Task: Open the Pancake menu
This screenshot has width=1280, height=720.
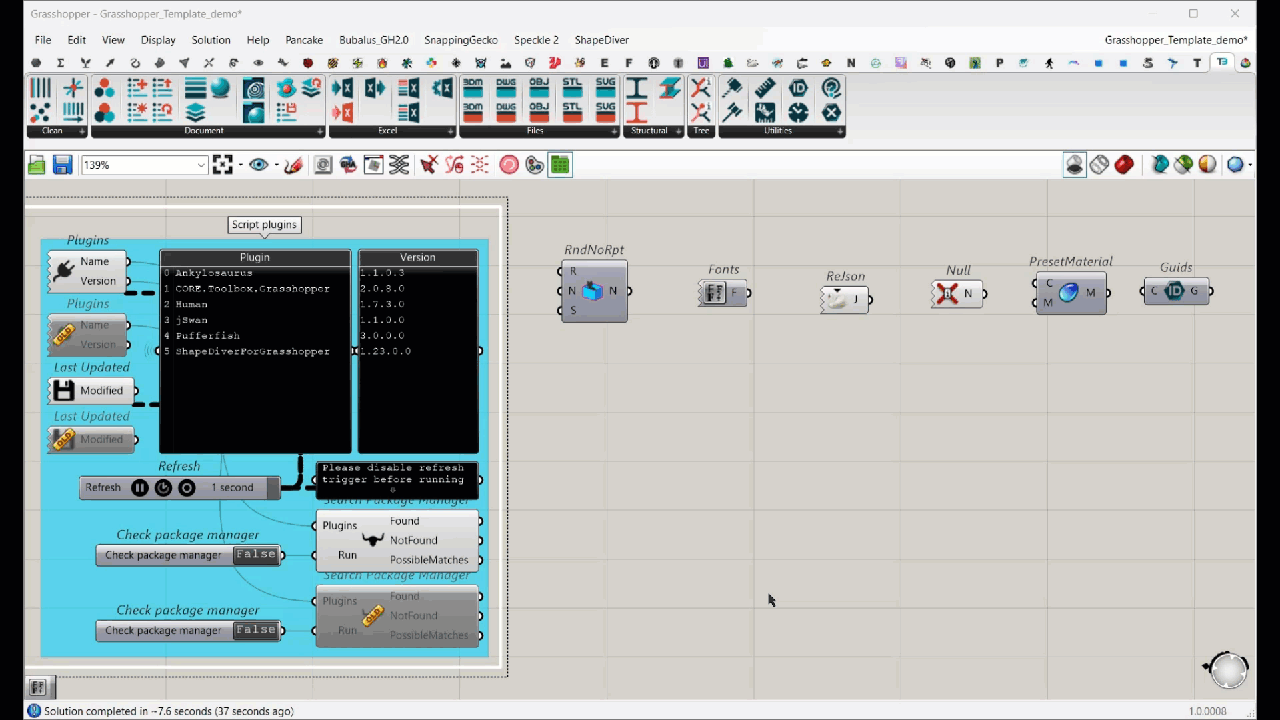Action: tap(304, 40)
